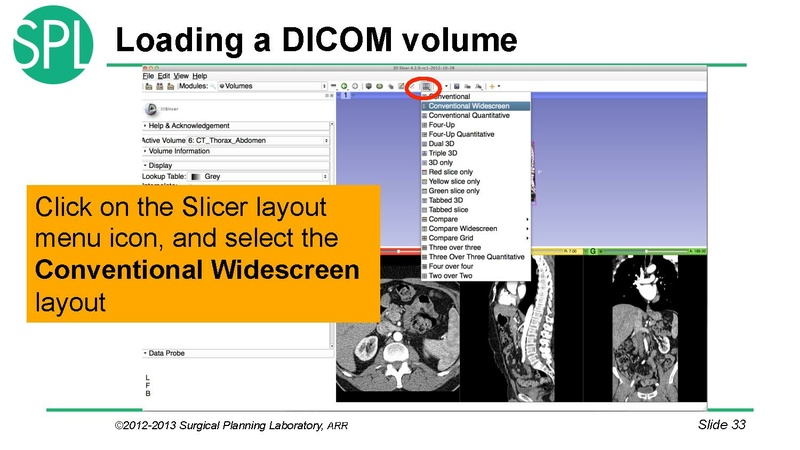Click the module panel scrollbar up arrow
Viewport: 800px width, 450px height.
pyautogui.click(x=332, y=124)
